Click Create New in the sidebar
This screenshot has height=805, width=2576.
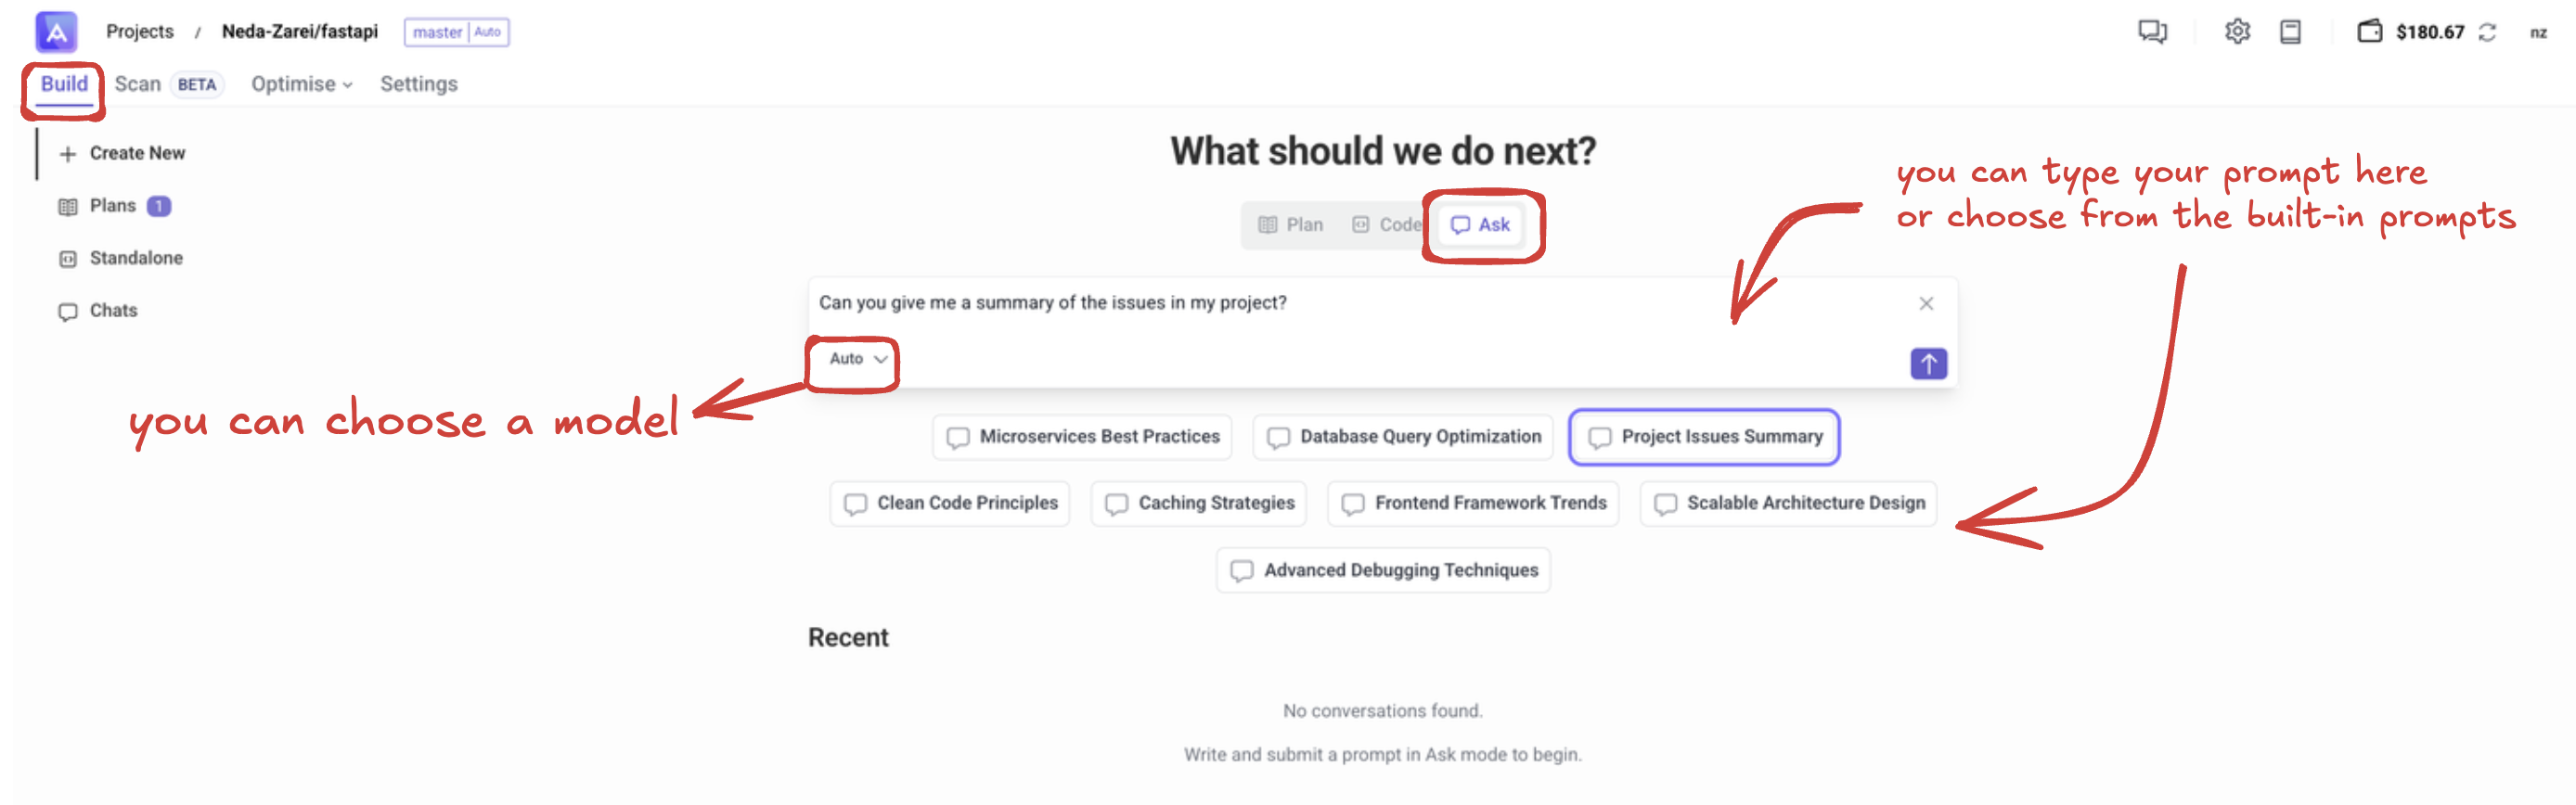pos(123,153)
